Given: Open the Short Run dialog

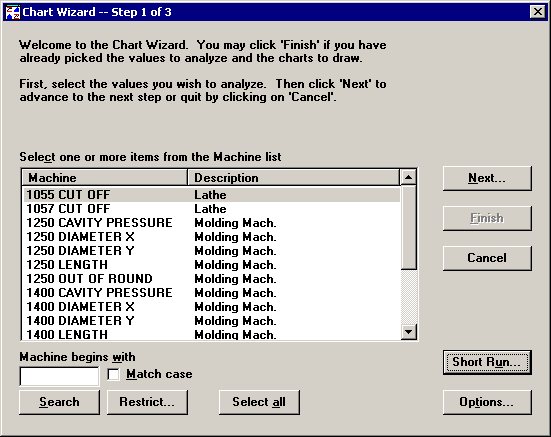Looking at the screenshot, I should [487, 362].
